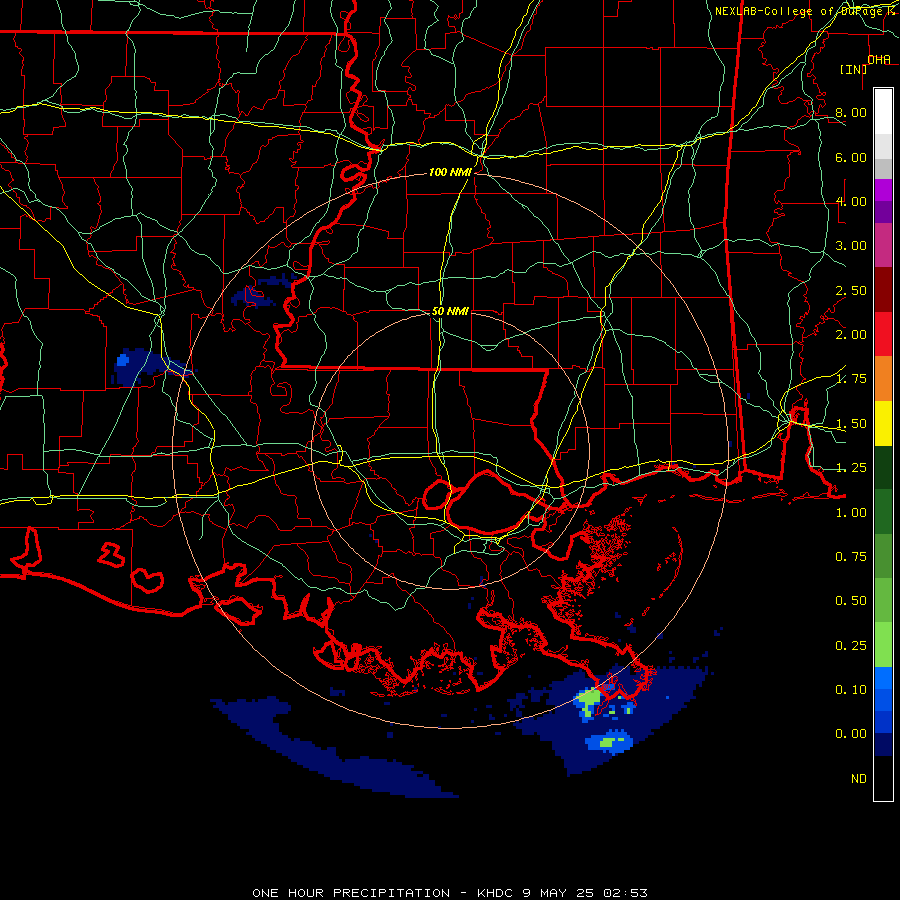The image size is (900, 900).
Task: Click the white 8.00 legend swatch
Action: point(883,112)
